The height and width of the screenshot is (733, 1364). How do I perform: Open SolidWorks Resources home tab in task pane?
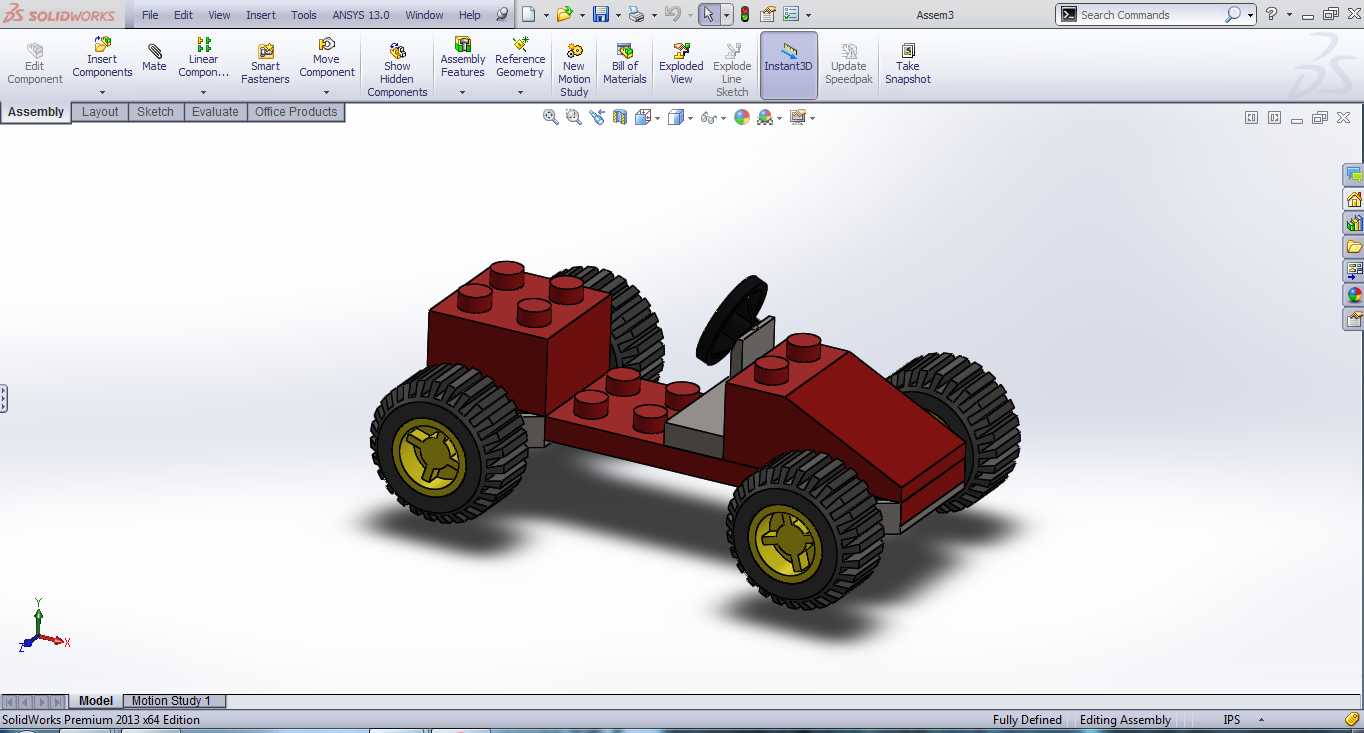tap(1354, 199)
